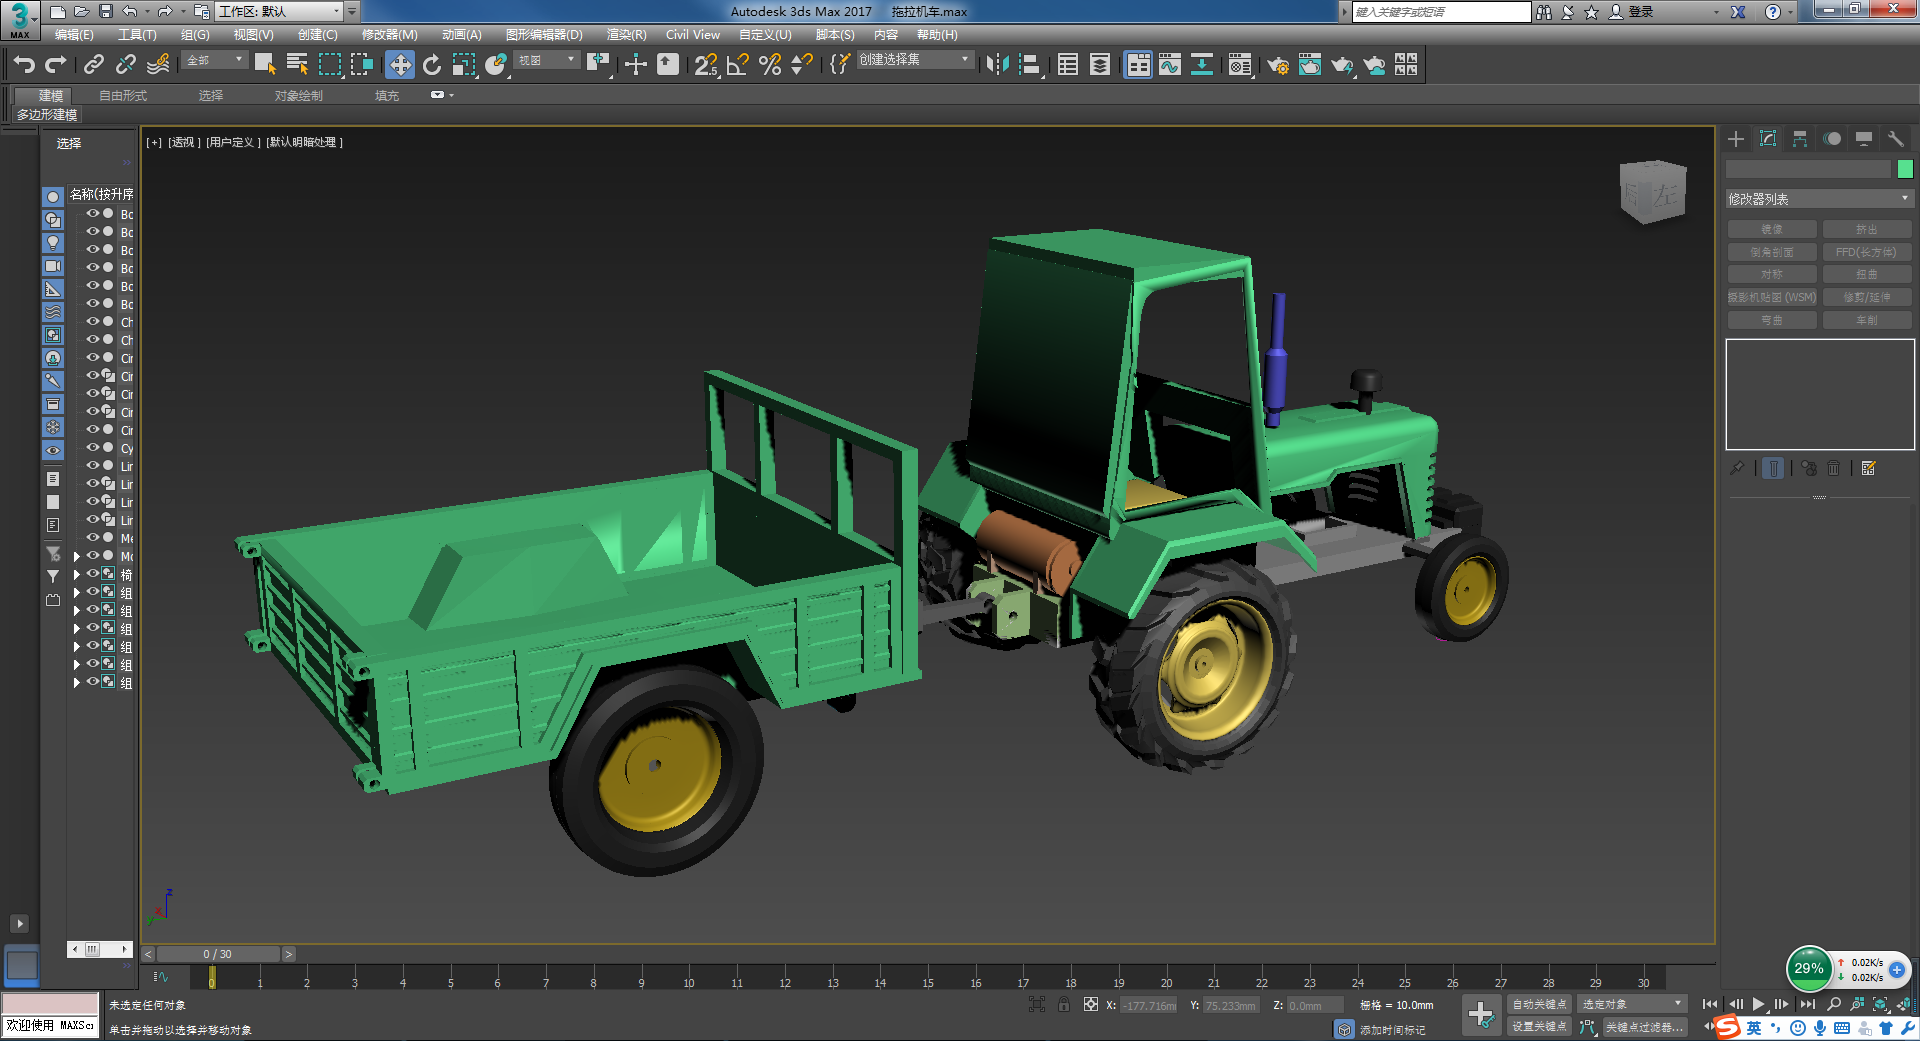This screenshot has width=1920, height=1041.
Task: Click the Align tool icon
Action: pos(1030,65)
